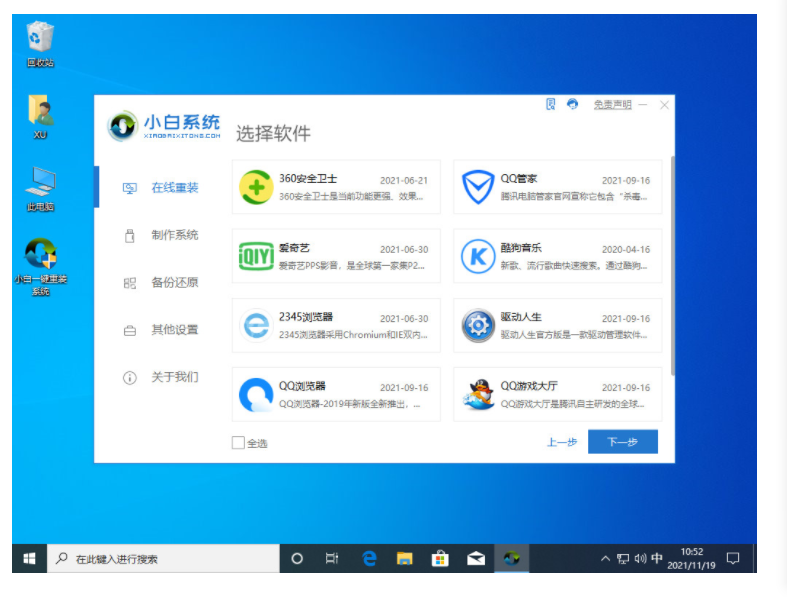The height and width of the screenshot is (597, 787).
Task: Tick the 全选 select-all checkbox
Action: [238, 442]
